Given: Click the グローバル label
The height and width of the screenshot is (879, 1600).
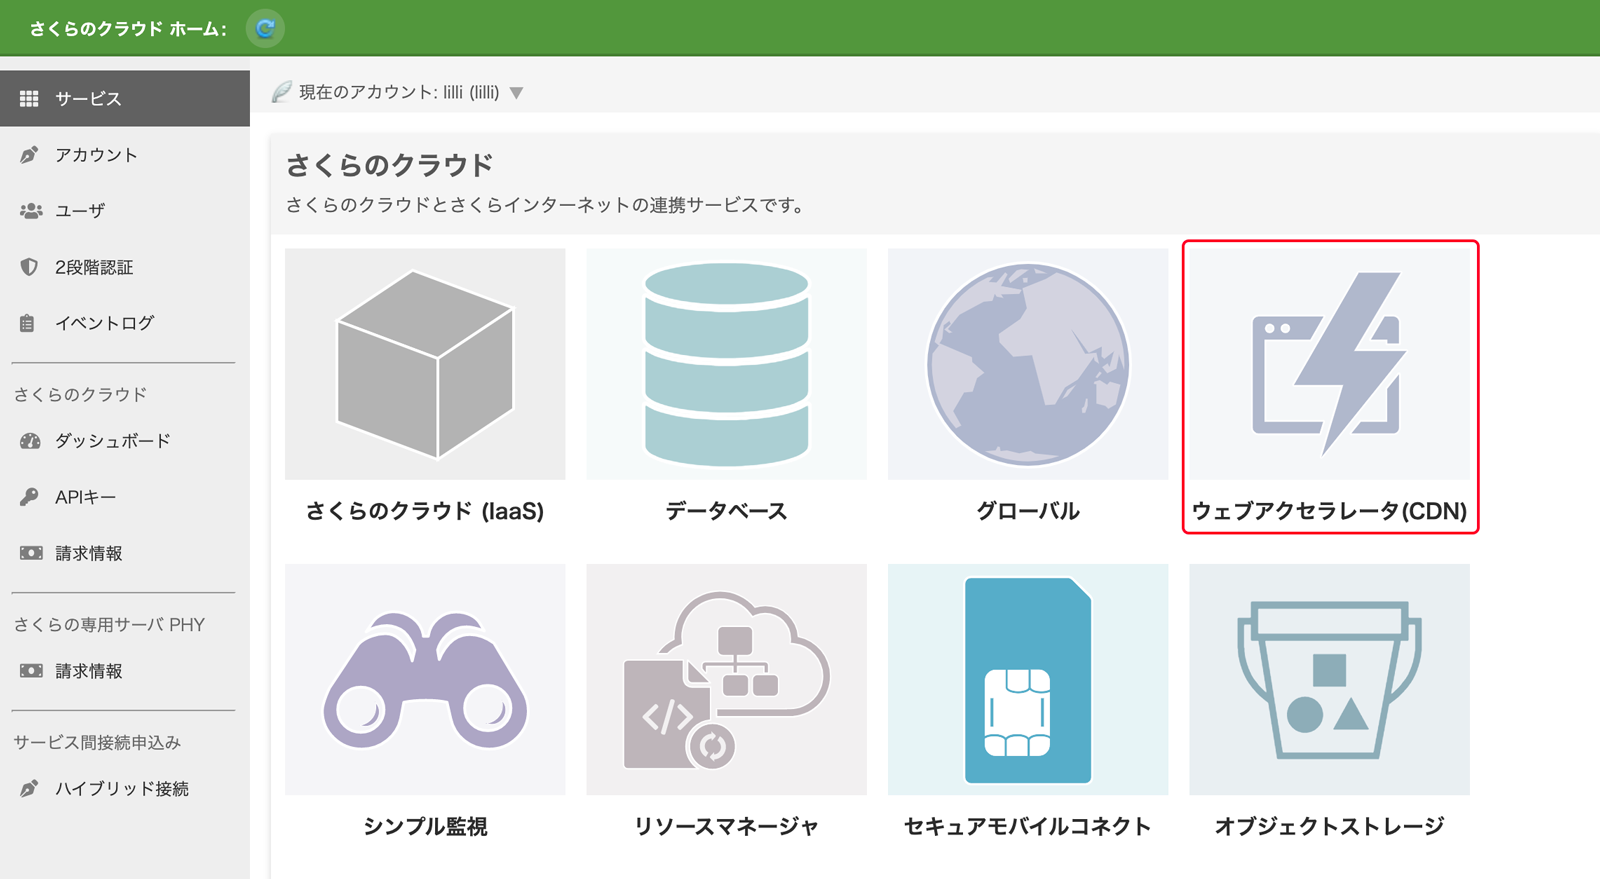Looking at the screenshot, I should (1028, 511).
